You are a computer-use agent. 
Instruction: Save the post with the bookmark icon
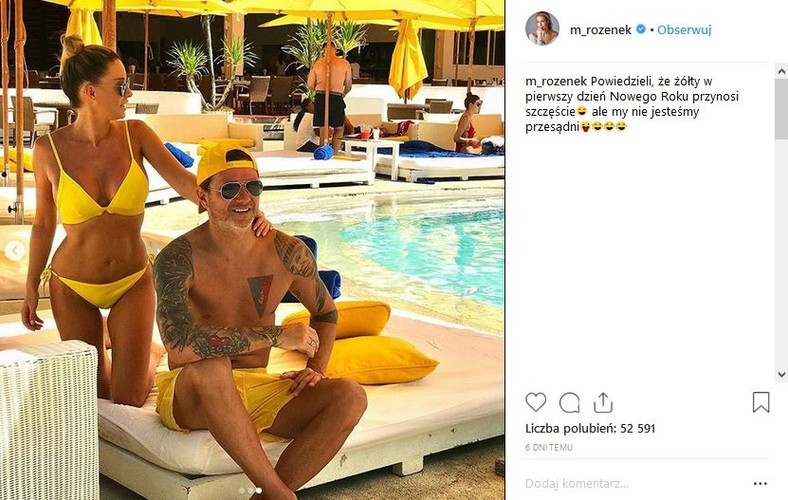click(x=760, y=402)
